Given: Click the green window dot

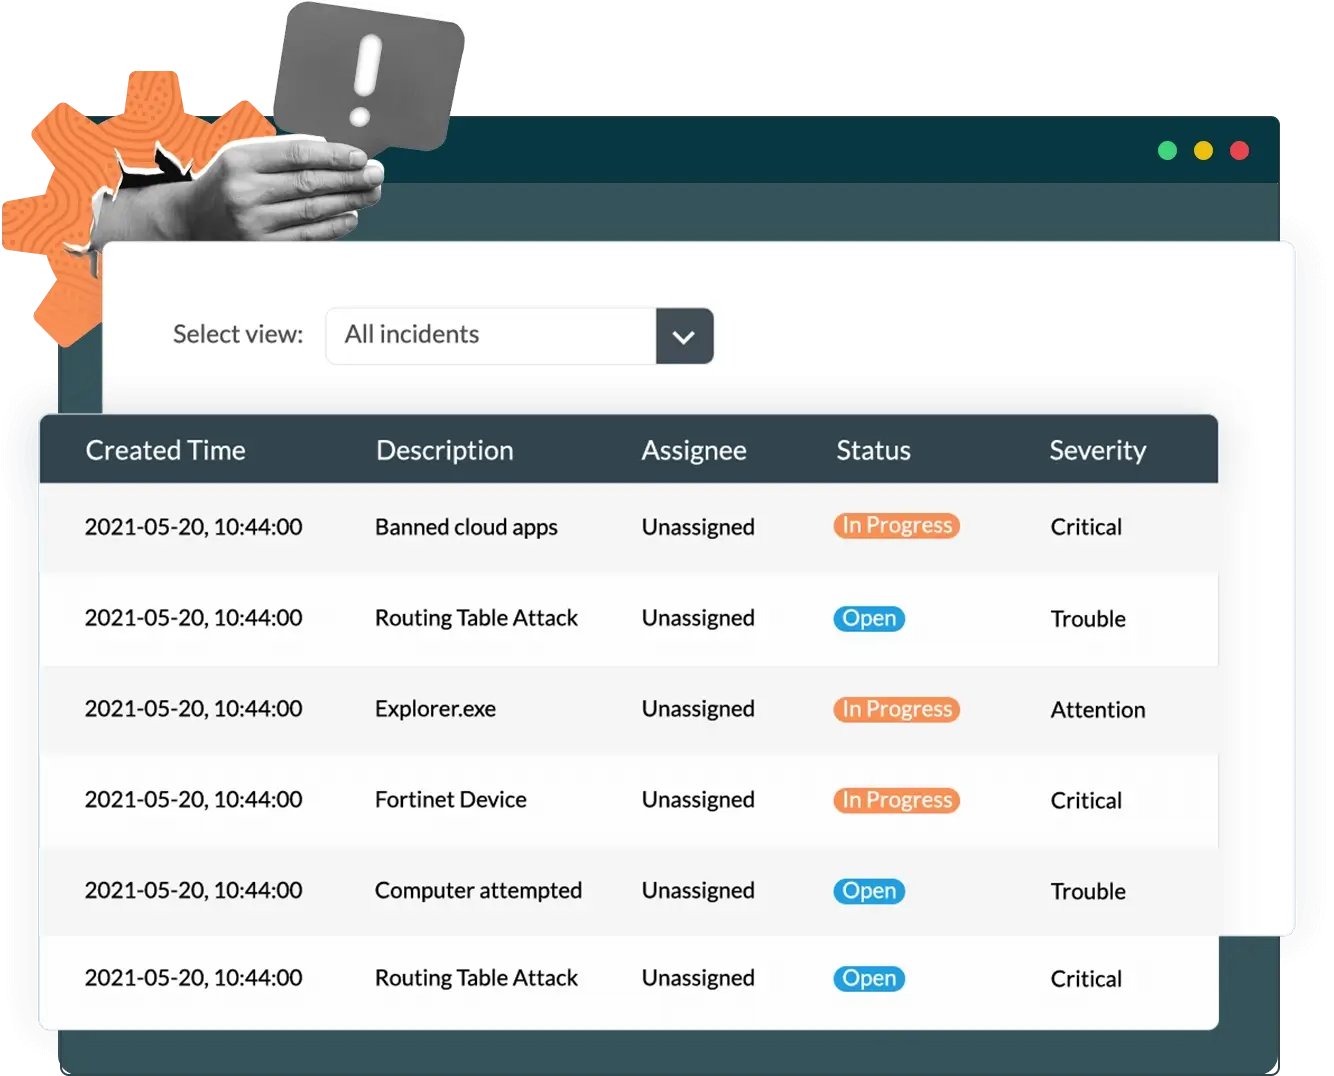Looking at the screenshot, I should (x=1167, y=150).
